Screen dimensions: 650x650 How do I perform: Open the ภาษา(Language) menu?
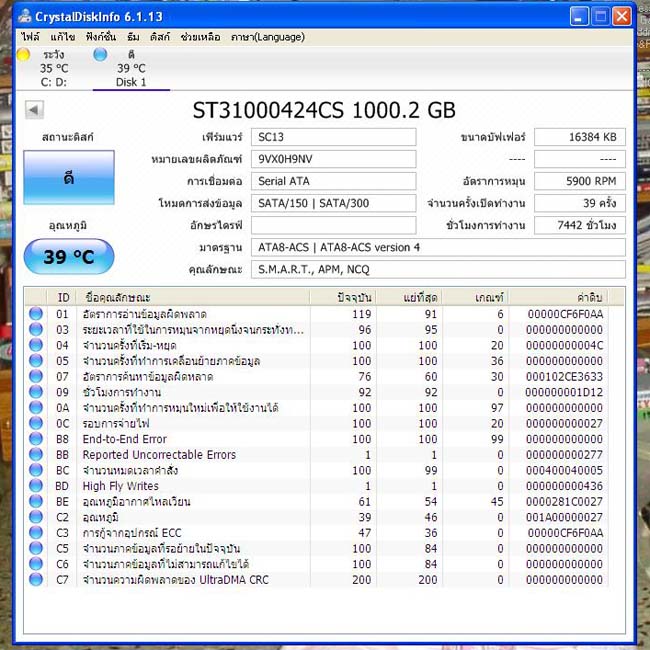point(268,37)
